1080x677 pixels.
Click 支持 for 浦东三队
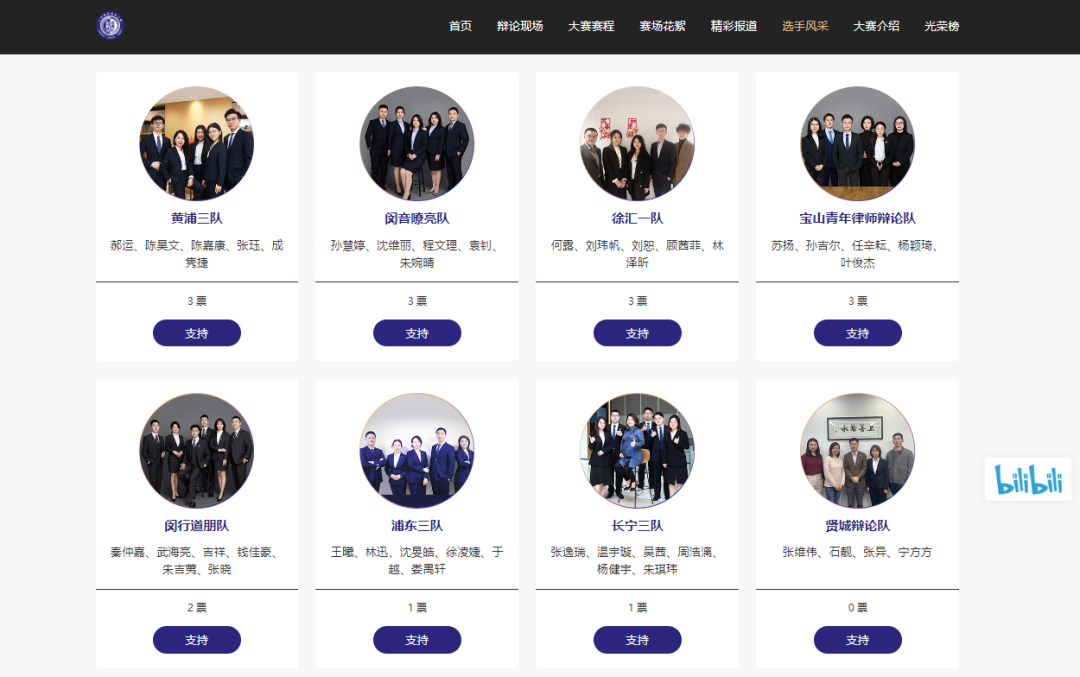tap(417, 640)
